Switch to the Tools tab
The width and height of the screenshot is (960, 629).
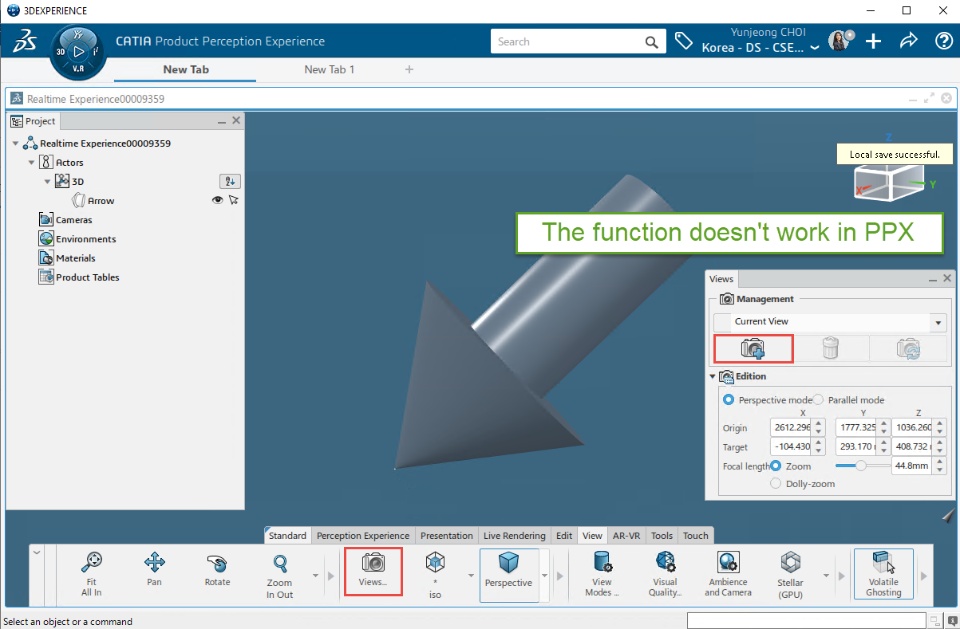662,535
